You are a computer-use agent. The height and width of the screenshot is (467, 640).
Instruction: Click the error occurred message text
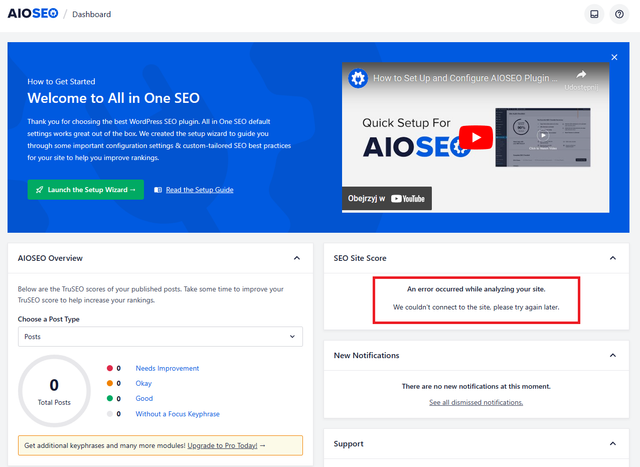click(476, 289)
